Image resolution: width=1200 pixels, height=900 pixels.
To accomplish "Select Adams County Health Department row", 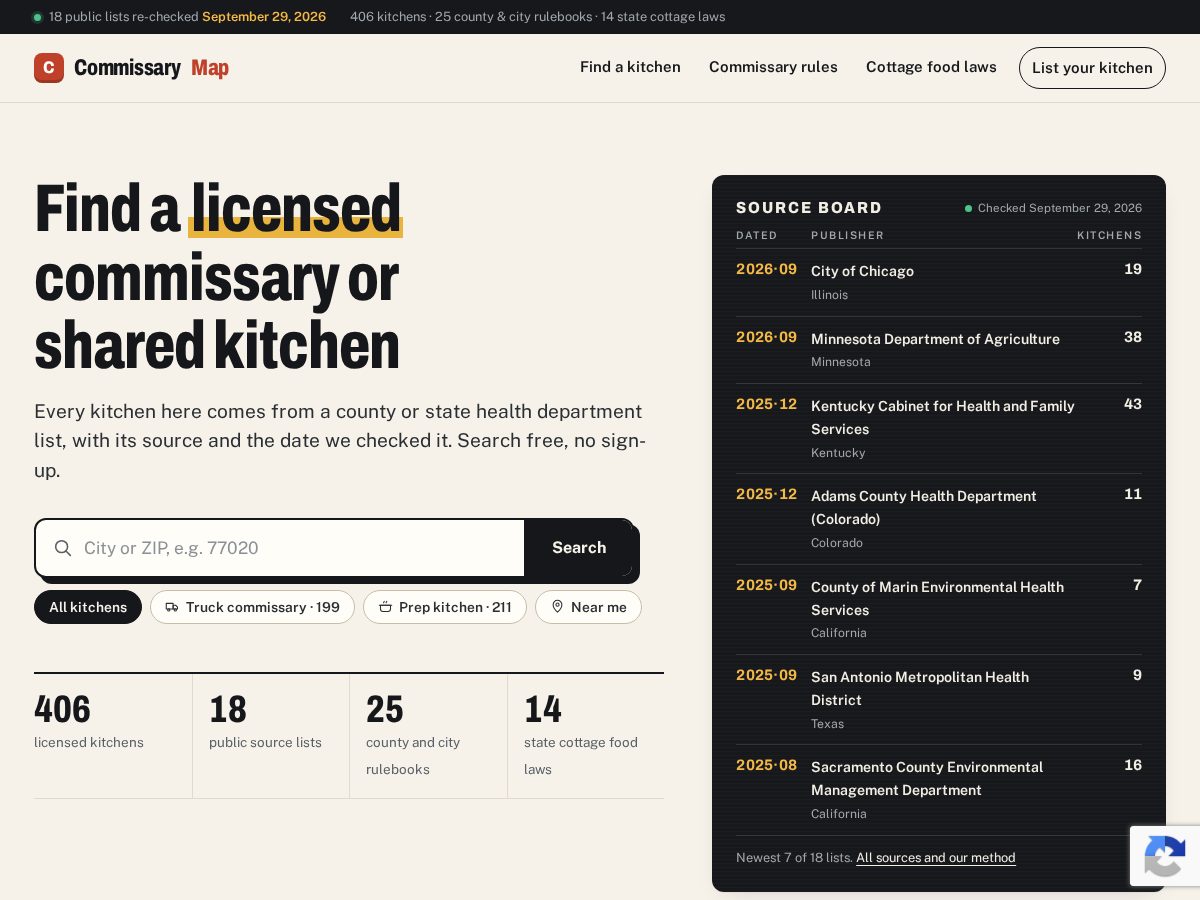I will pos(939,519).
